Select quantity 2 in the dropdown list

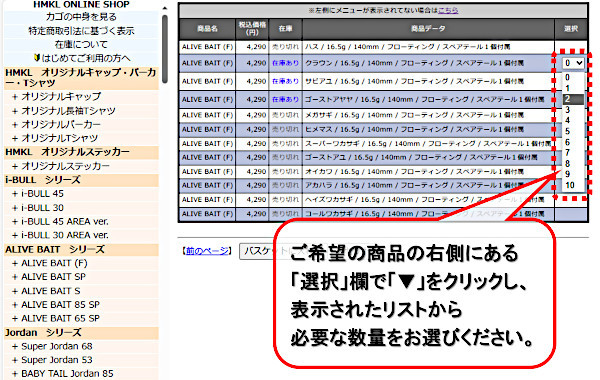[x=573, y=99]
